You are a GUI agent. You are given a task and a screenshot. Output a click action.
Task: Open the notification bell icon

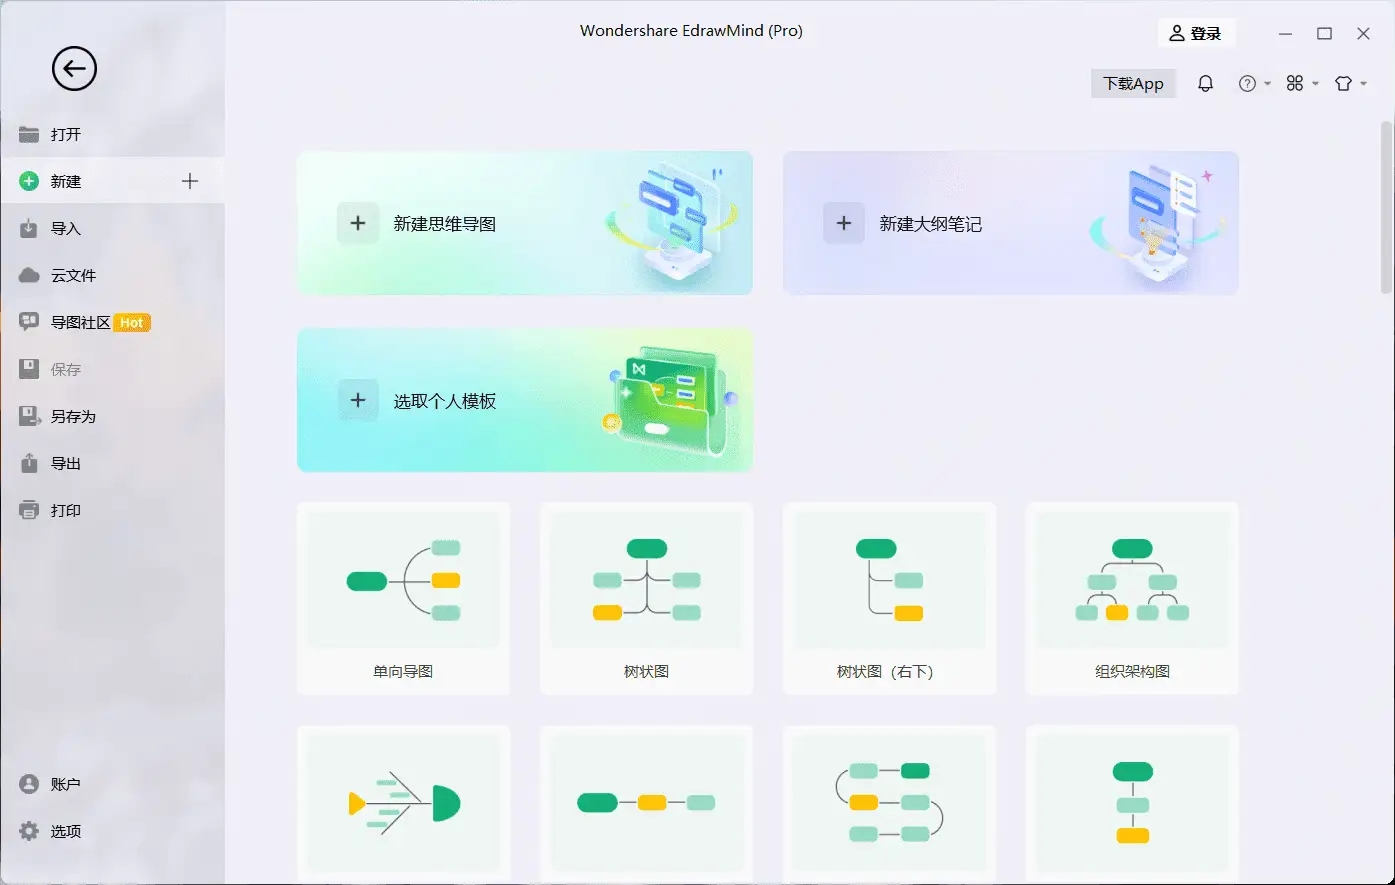coord(1205,84)
